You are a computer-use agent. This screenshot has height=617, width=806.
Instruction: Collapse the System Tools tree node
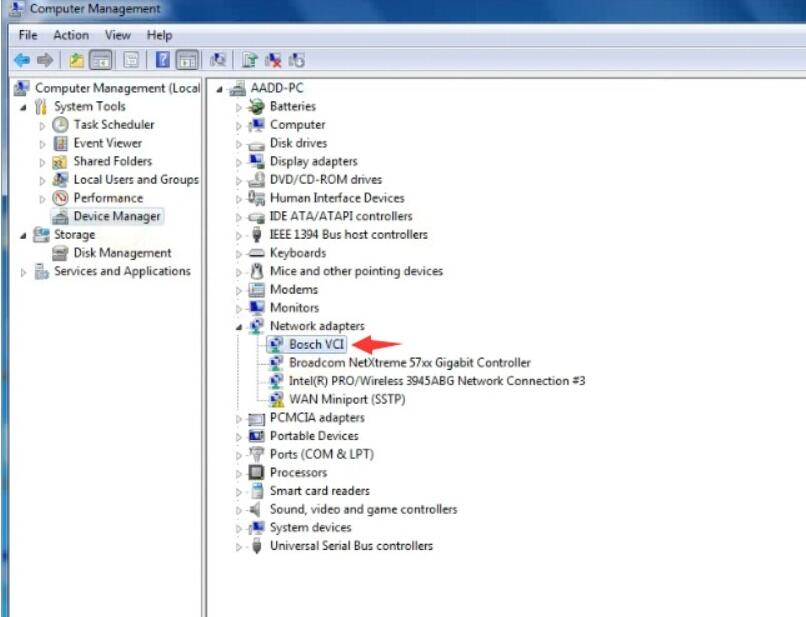(23, 107)
